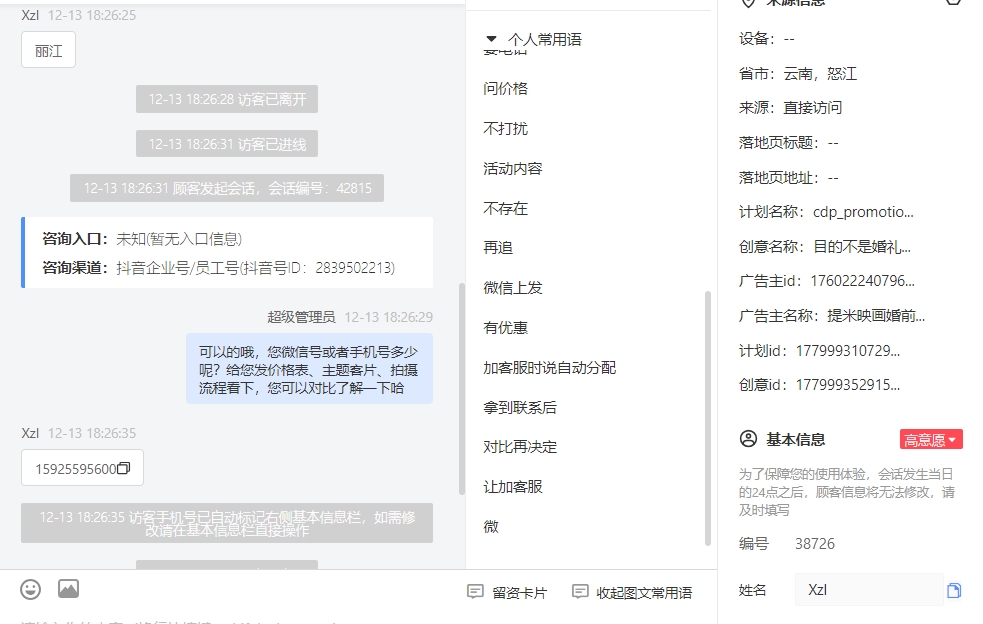
Task: Click the 创意id value
Action: pyautogui.click(x=848, y=385)
